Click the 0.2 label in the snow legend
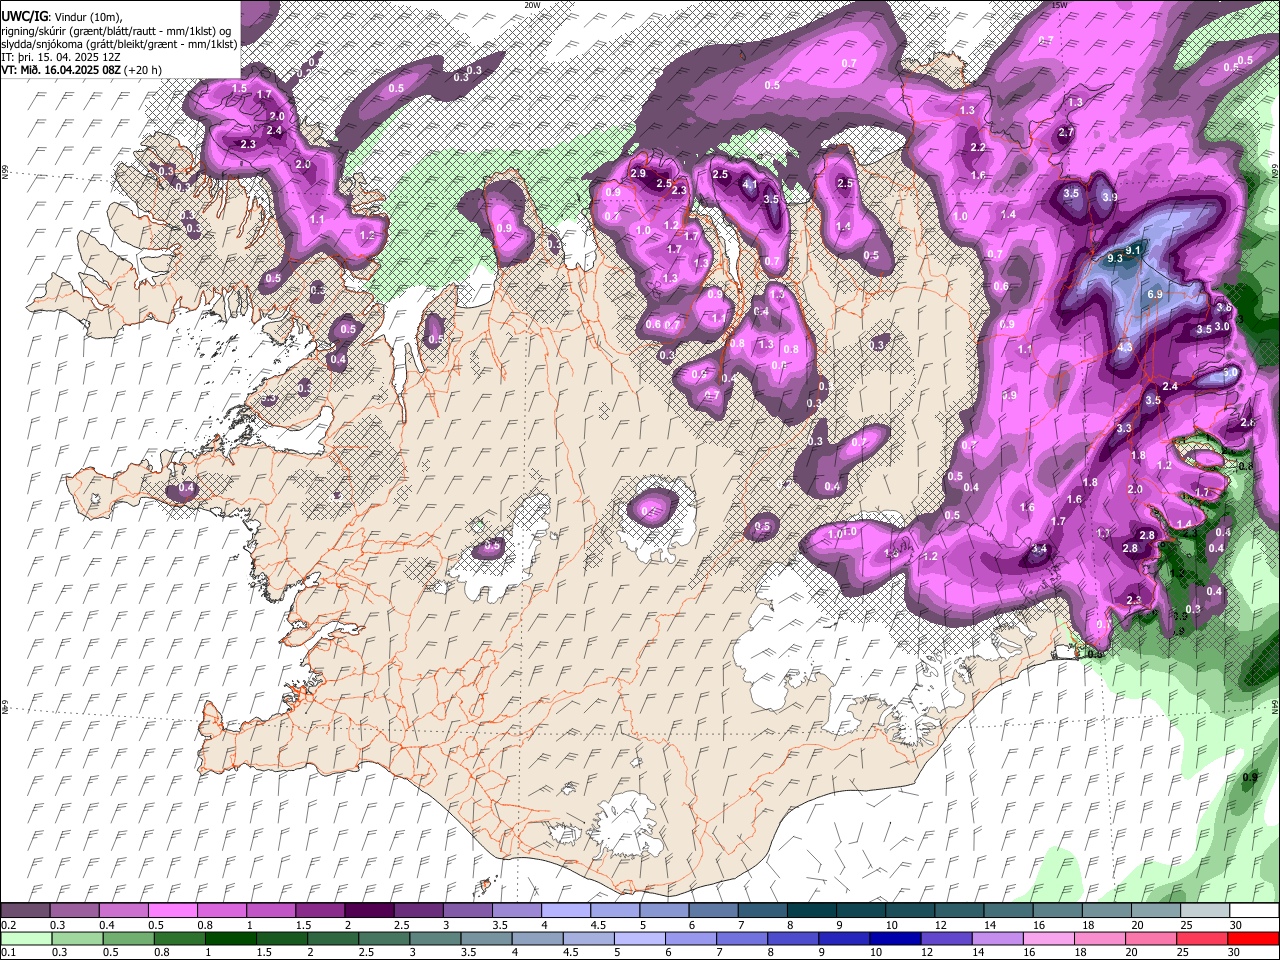This screenshot has width=1280, height=960. [x=8, y=925]
